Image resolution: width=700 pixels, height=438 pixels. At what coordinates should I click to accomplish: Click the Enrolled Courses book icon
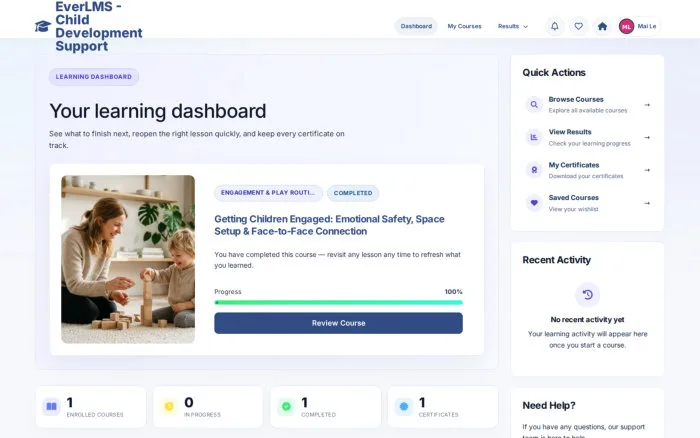click(x=51, y=406)
